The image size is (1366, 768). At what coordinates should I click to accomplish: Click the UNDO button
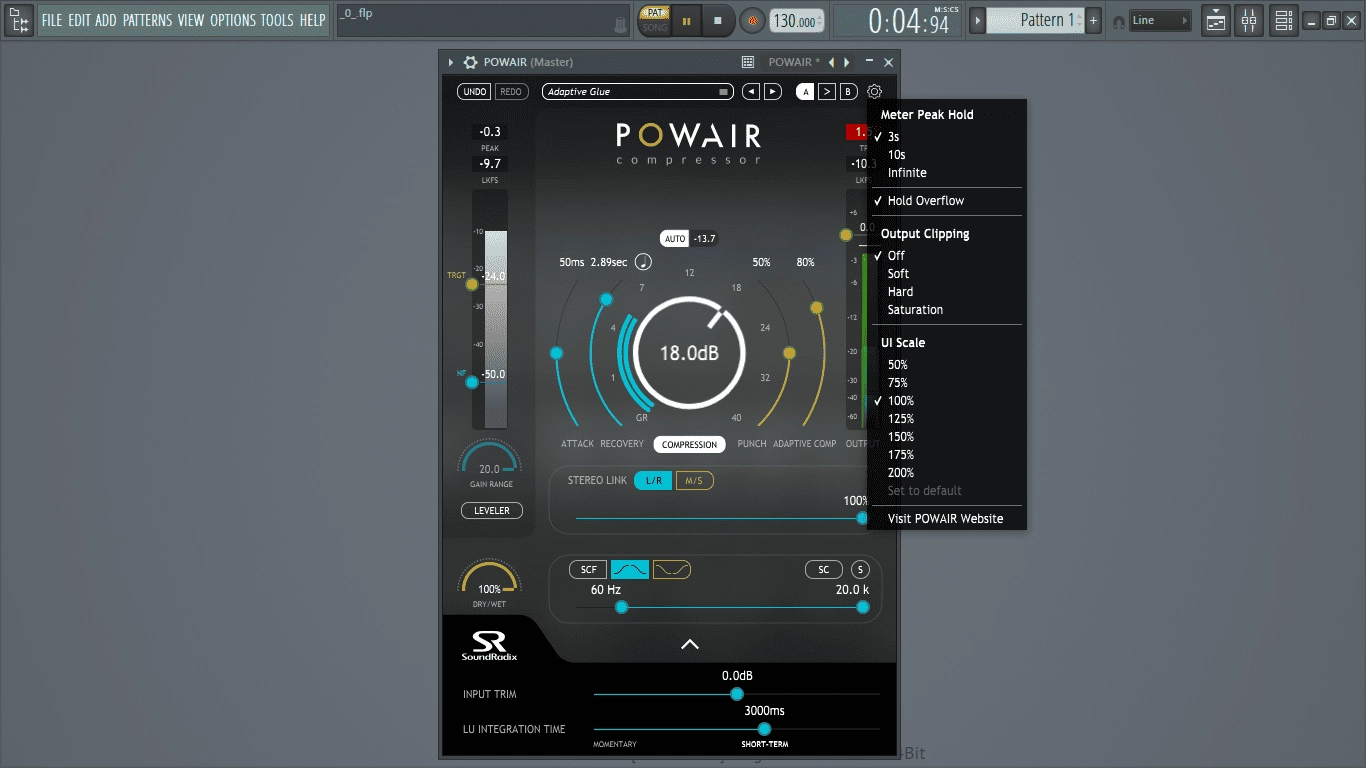coord(475,92)
